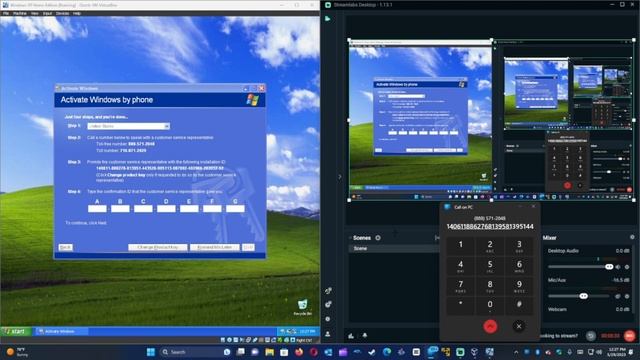Open the Windows XP Start menu

16,331
